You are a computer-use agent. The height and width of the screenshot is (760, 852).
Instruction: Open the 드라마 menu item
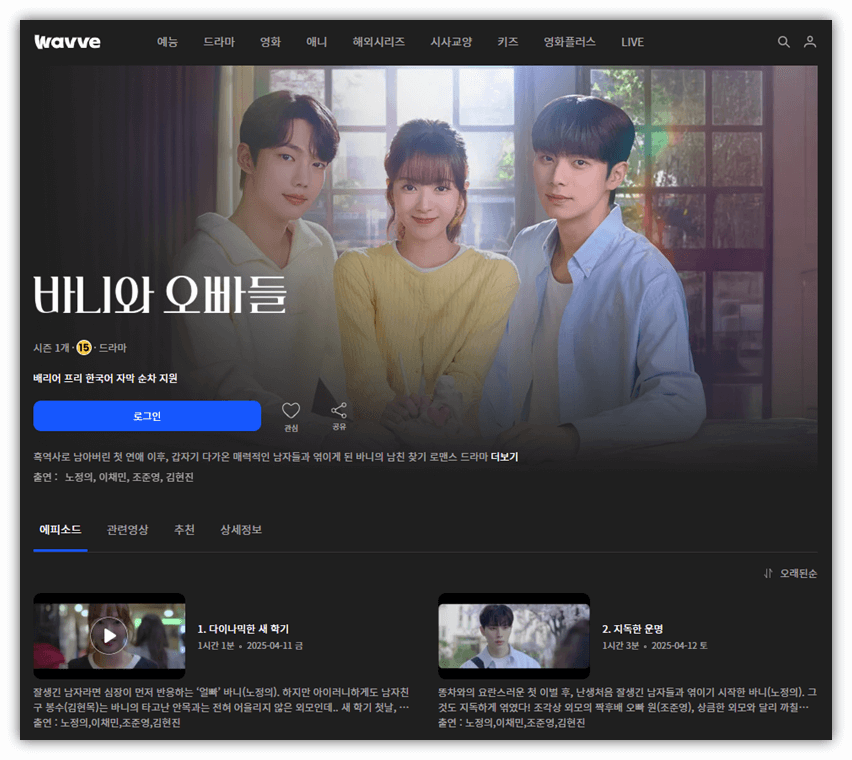click(x=219, y=42)
